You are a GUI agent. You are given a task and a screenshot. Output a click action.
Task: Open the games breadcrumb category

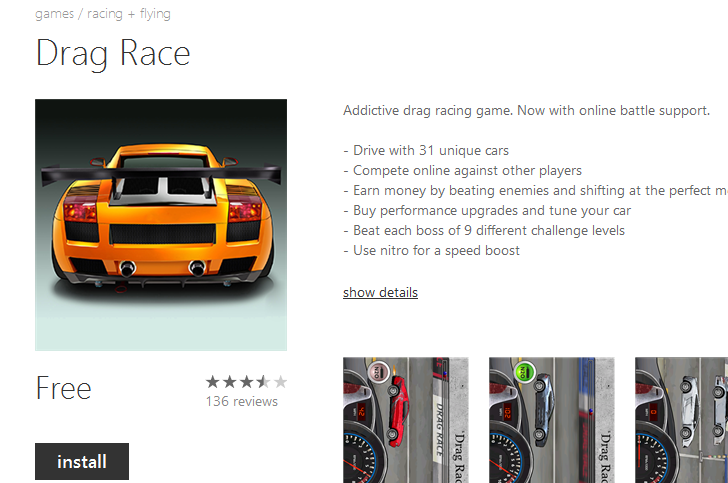(54, 14)
